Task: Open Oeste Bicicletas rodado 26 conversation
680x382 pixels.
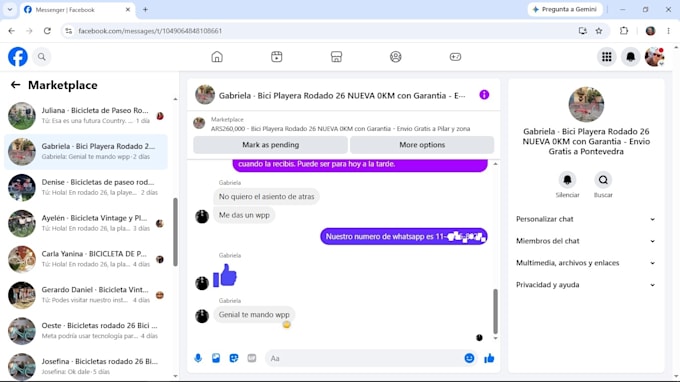Action: (86, 331)
